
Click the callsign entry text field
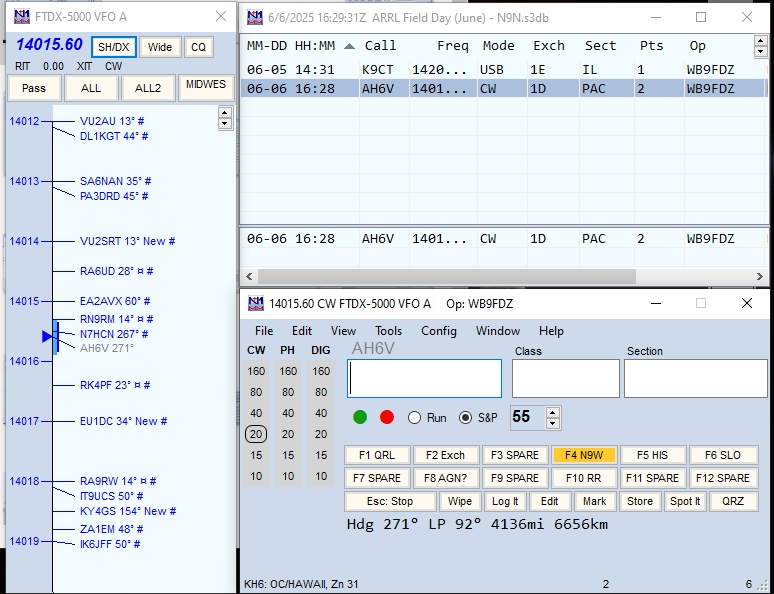(424, 379)
